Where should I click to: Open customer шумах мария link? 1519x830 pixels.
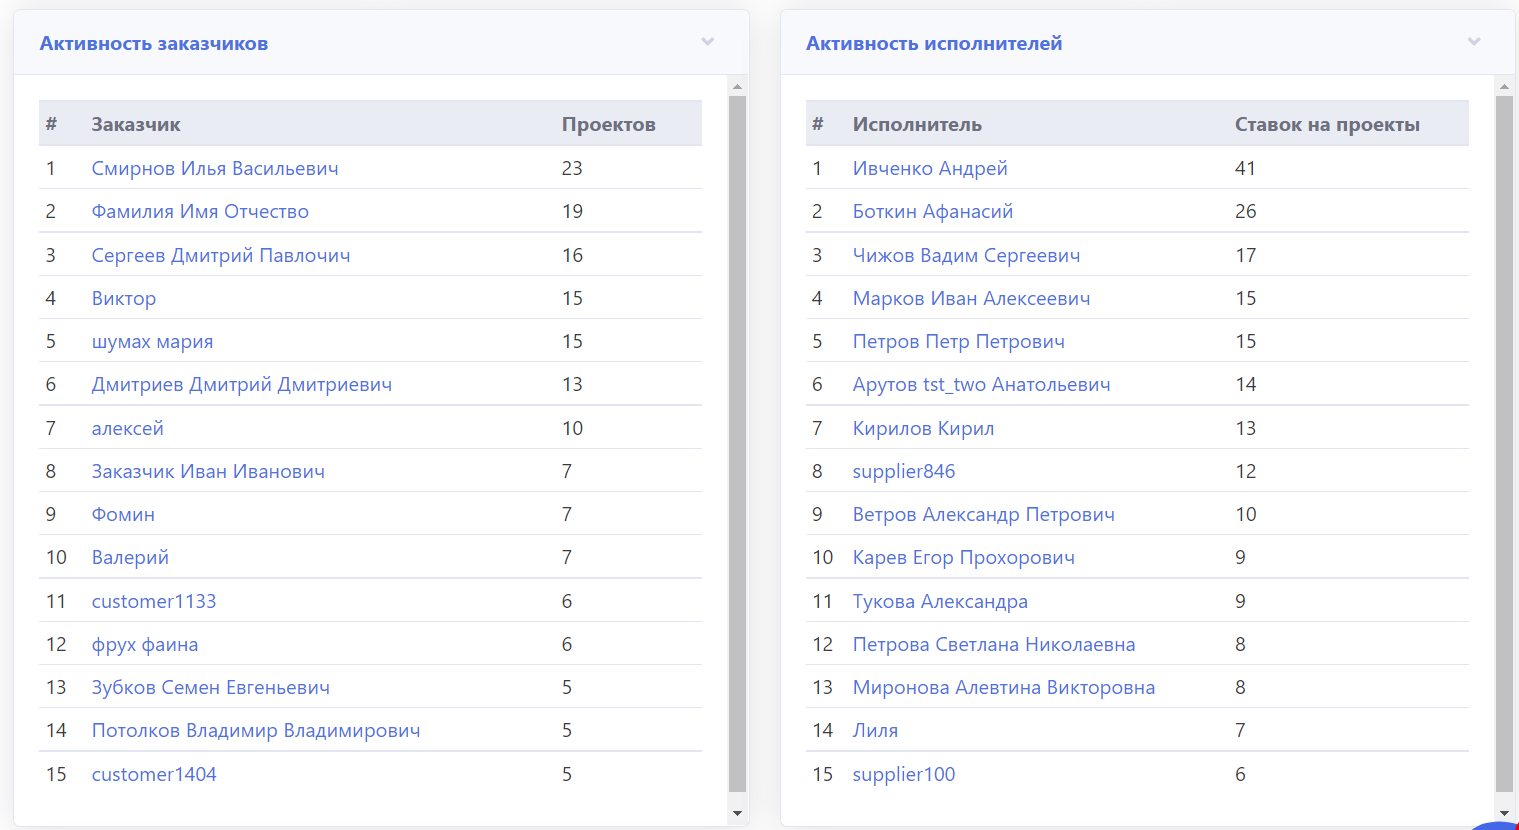click(x=152, y=341)
